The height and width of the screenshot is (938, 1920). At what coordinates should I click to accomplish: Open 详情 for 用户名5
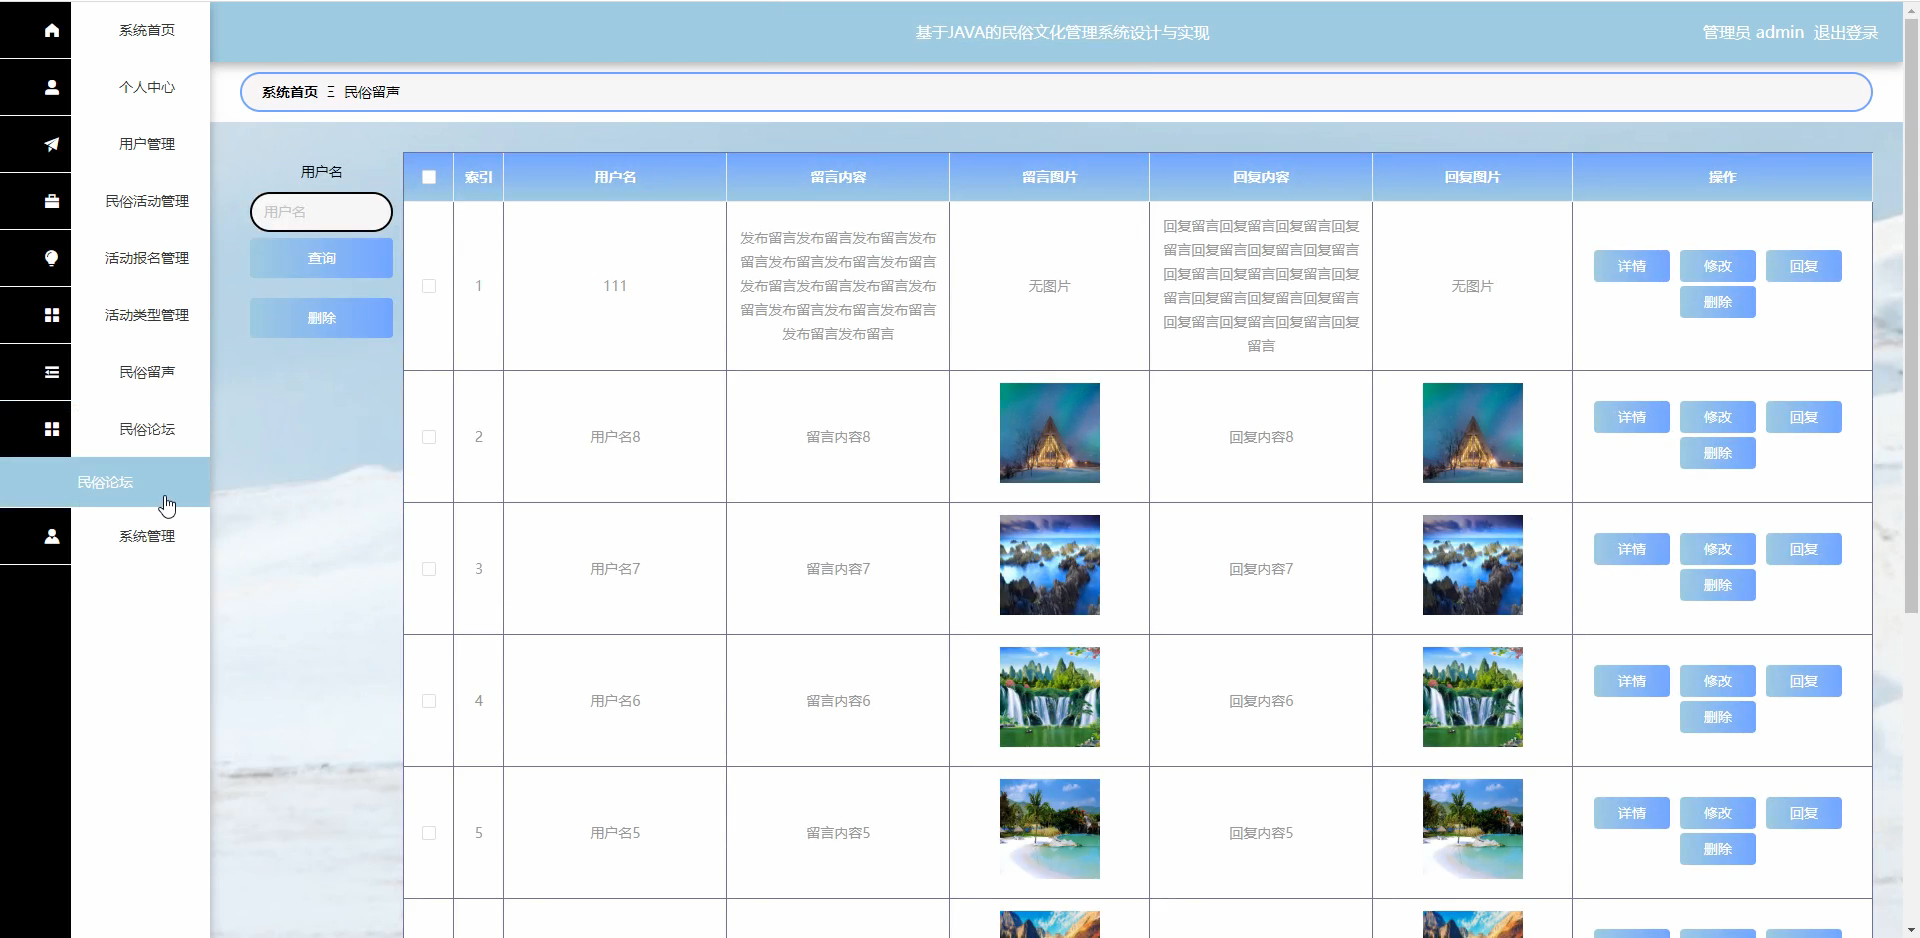[1632, 813]
